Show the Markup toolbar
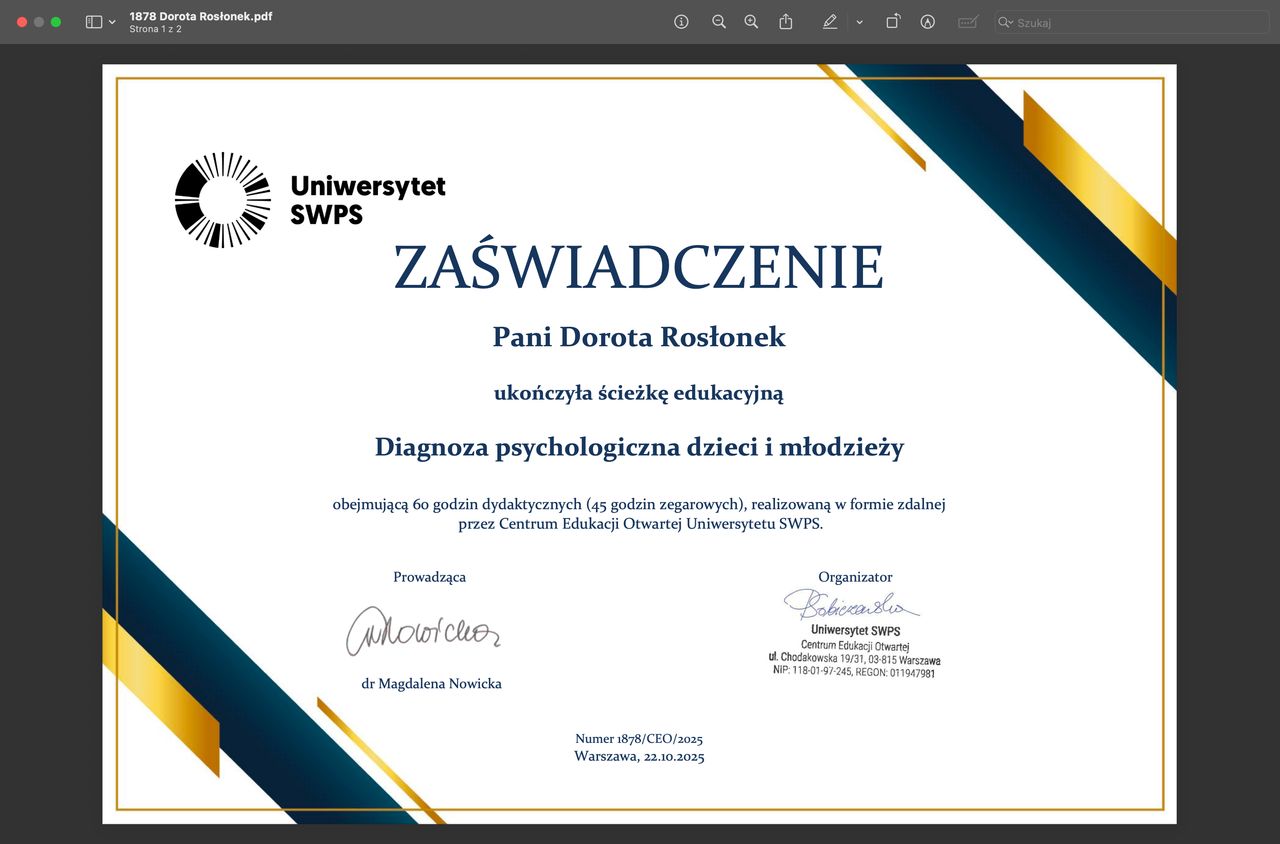Image resolution: width=1280 pixels, height=844 pixels. 927,22
